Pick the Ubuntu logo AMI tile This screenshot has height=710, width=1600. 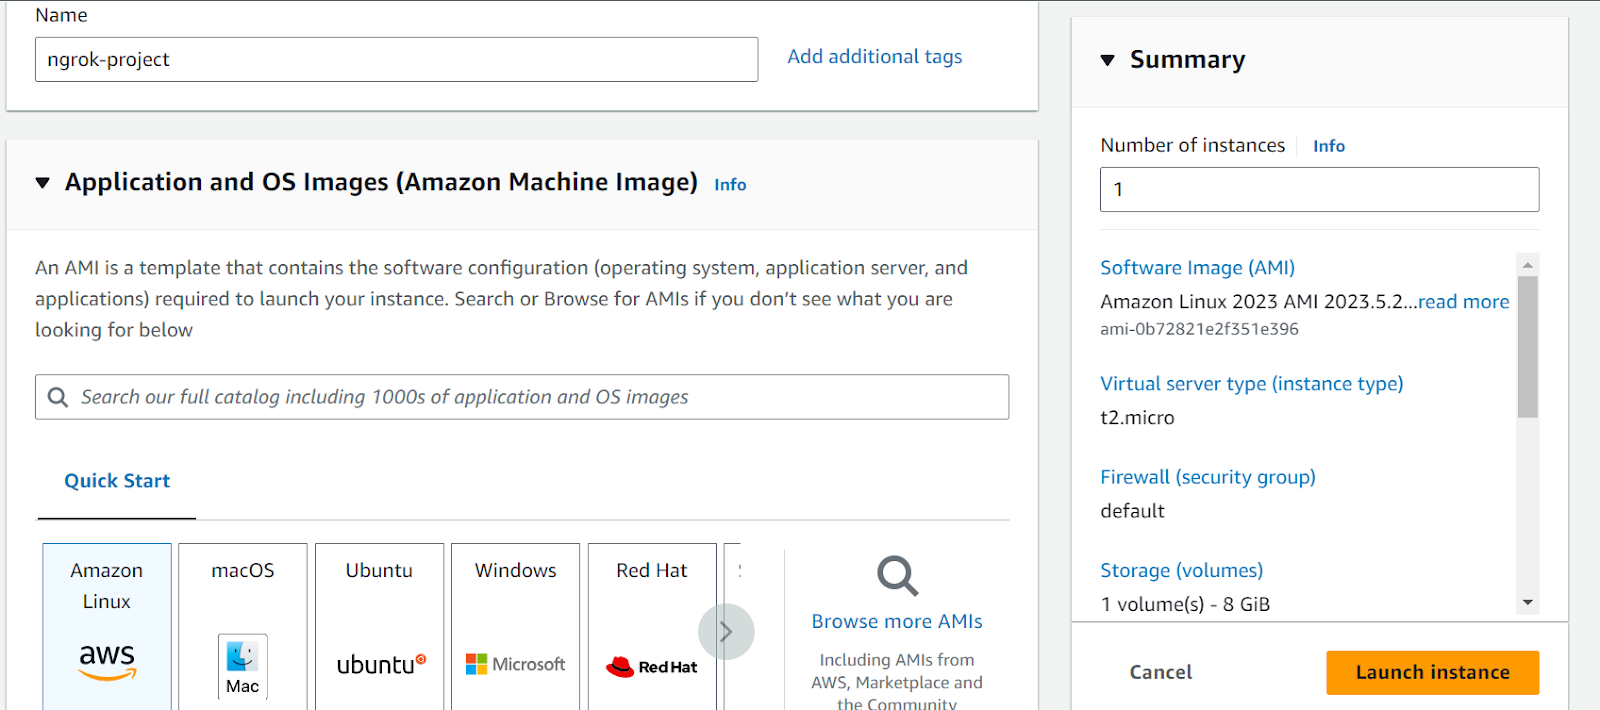380,664
